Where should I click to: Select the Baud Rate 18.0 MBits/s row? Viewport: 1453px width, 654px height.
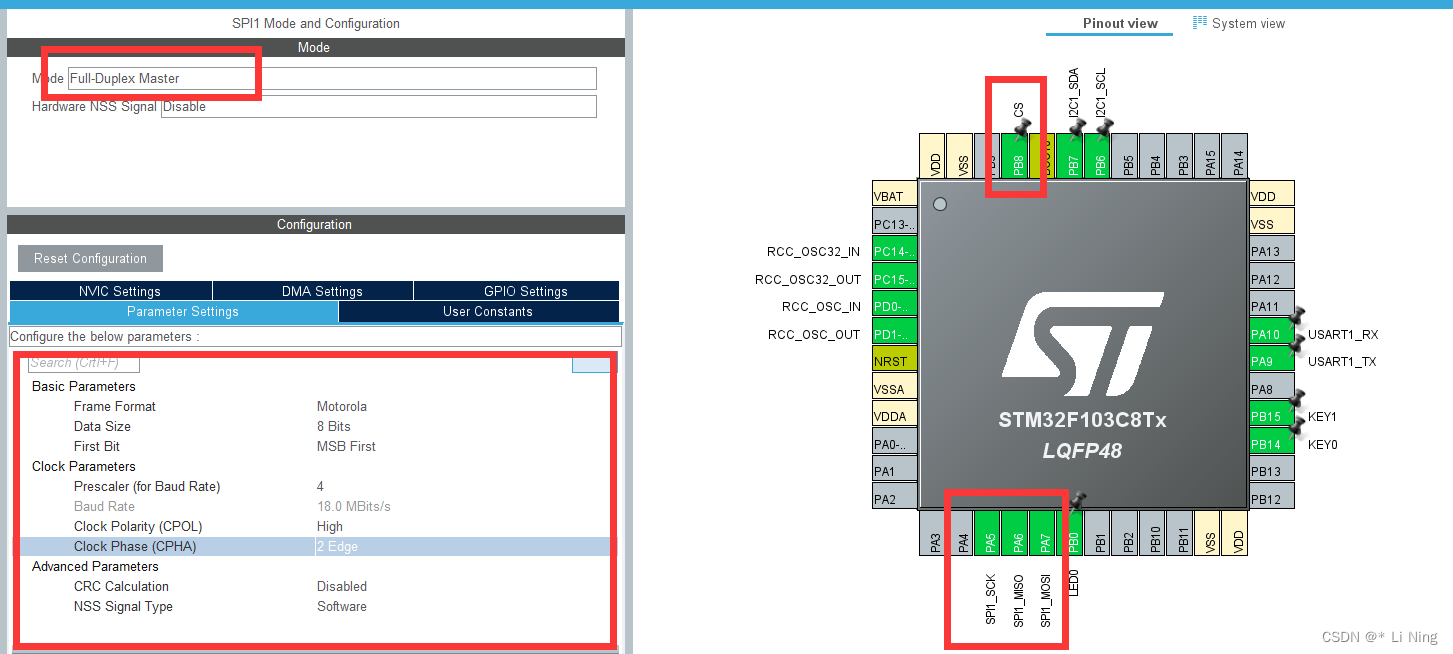315,506
